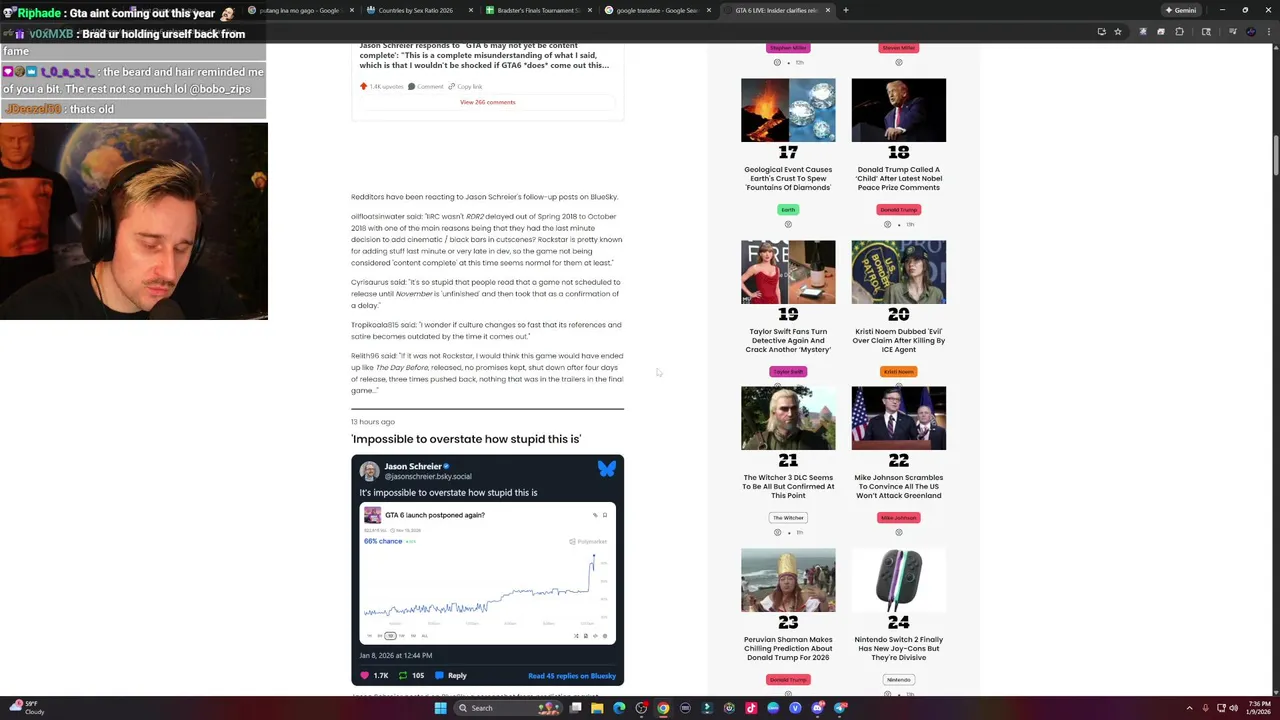Copy link of the Reddit post

point(465,87)
